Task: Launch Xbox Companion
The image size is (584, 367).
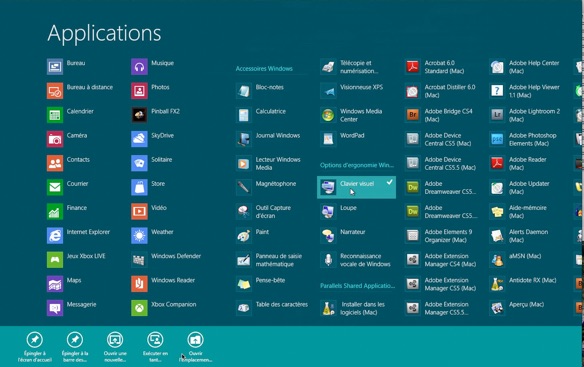Action: click(x=164, y=308)
